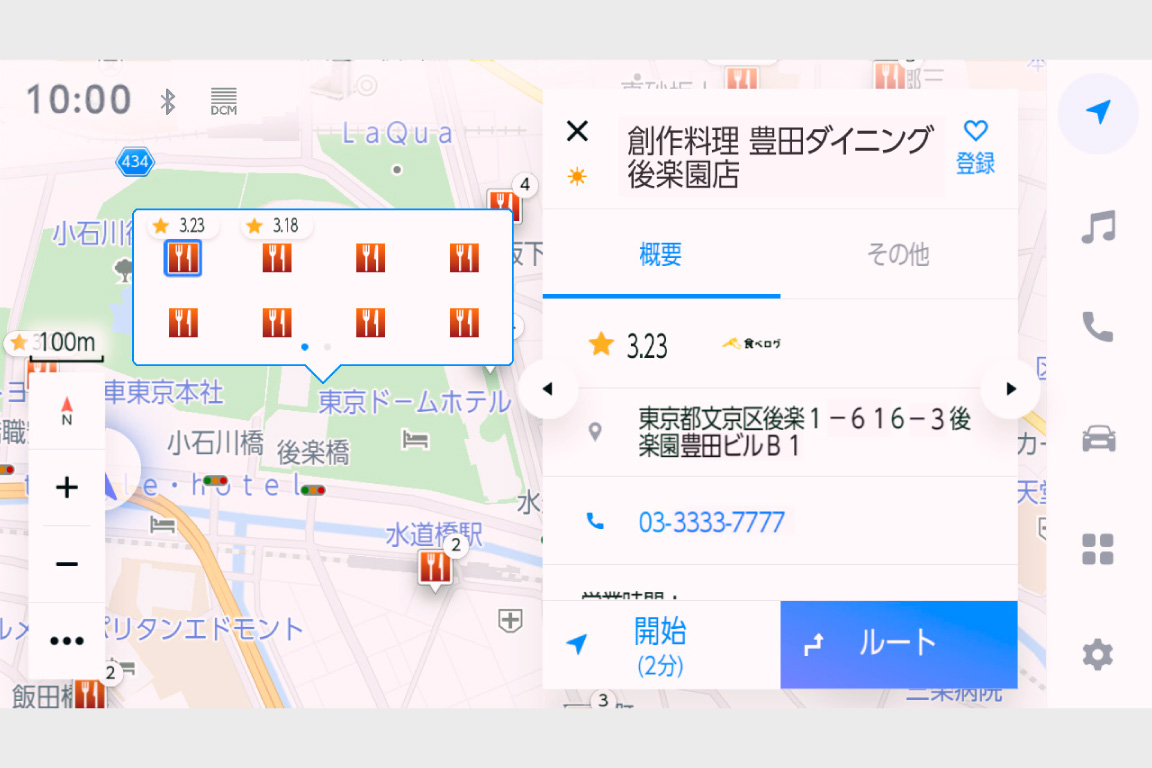Select the current location arrow icon
The width and height of the screenshot is (1152, 768).
point(1098,113)
